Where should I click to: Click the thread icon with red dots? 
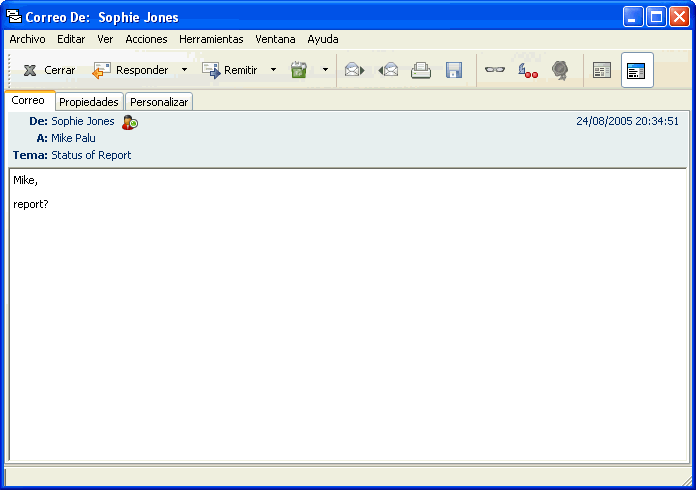[528, 70]
